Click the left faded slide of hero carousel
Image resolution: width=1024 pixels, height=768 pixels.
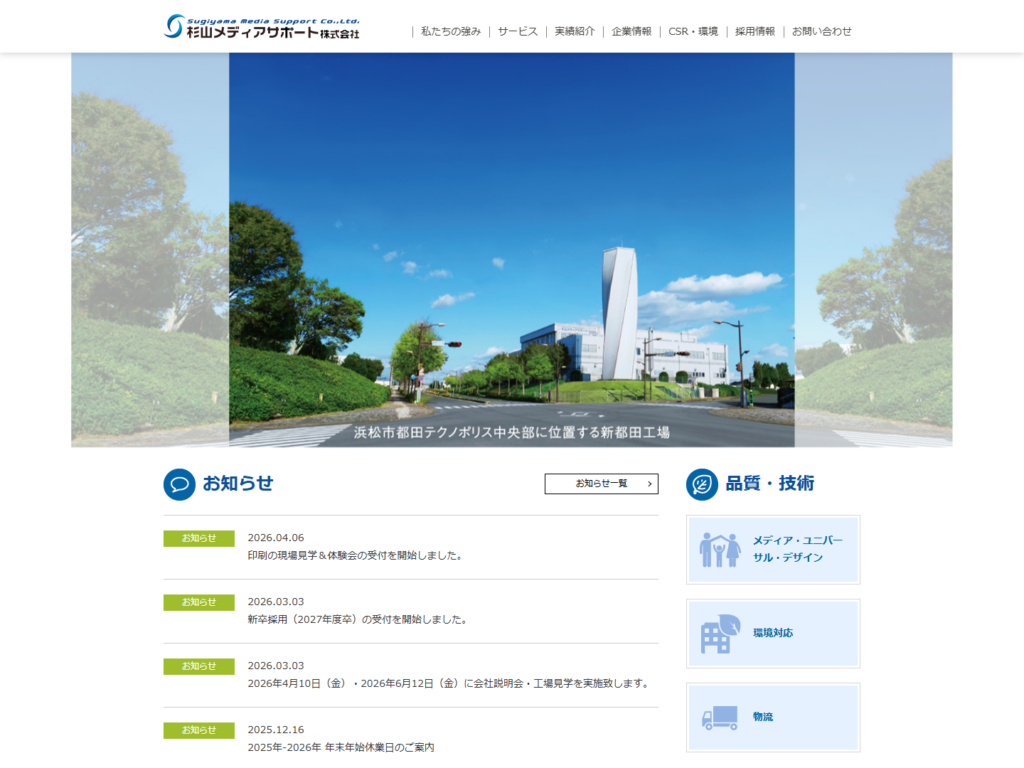[150, 250]
